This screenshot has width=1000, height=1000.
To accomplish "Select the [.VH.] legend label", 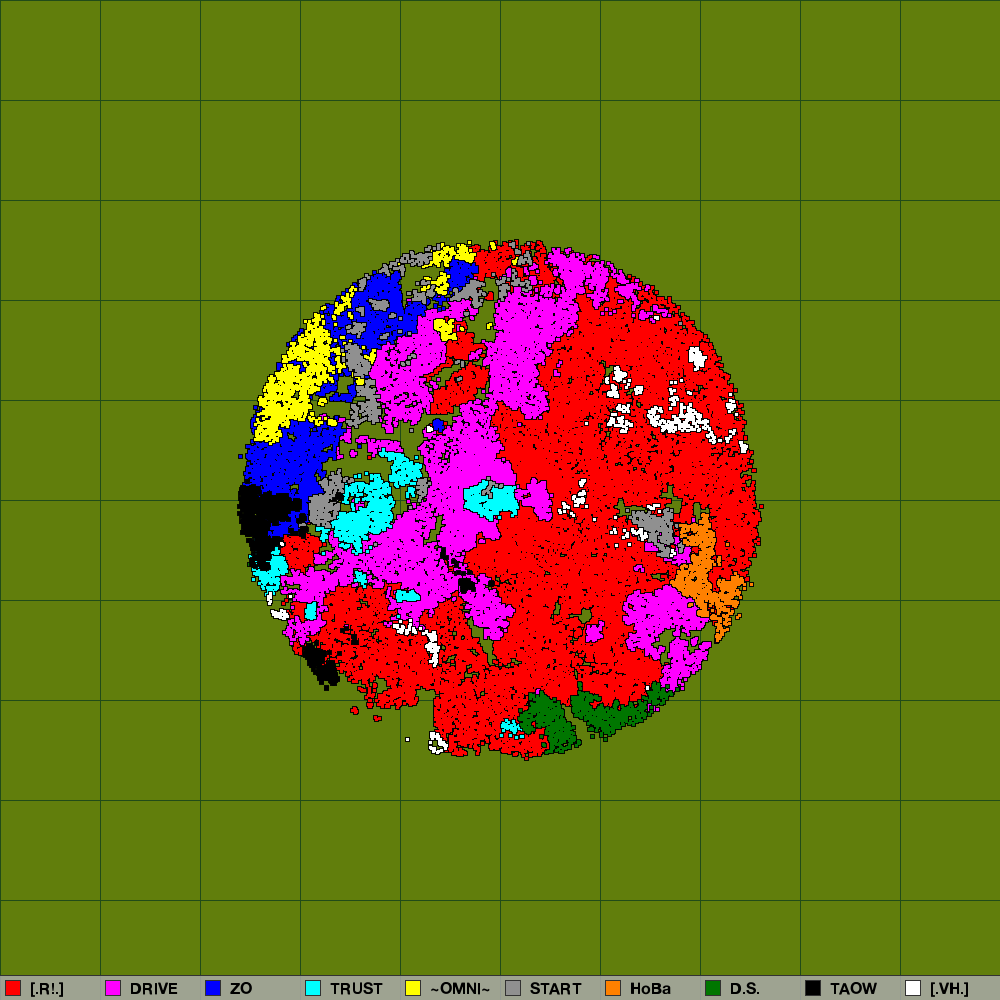I will click(x=949, y=989).
